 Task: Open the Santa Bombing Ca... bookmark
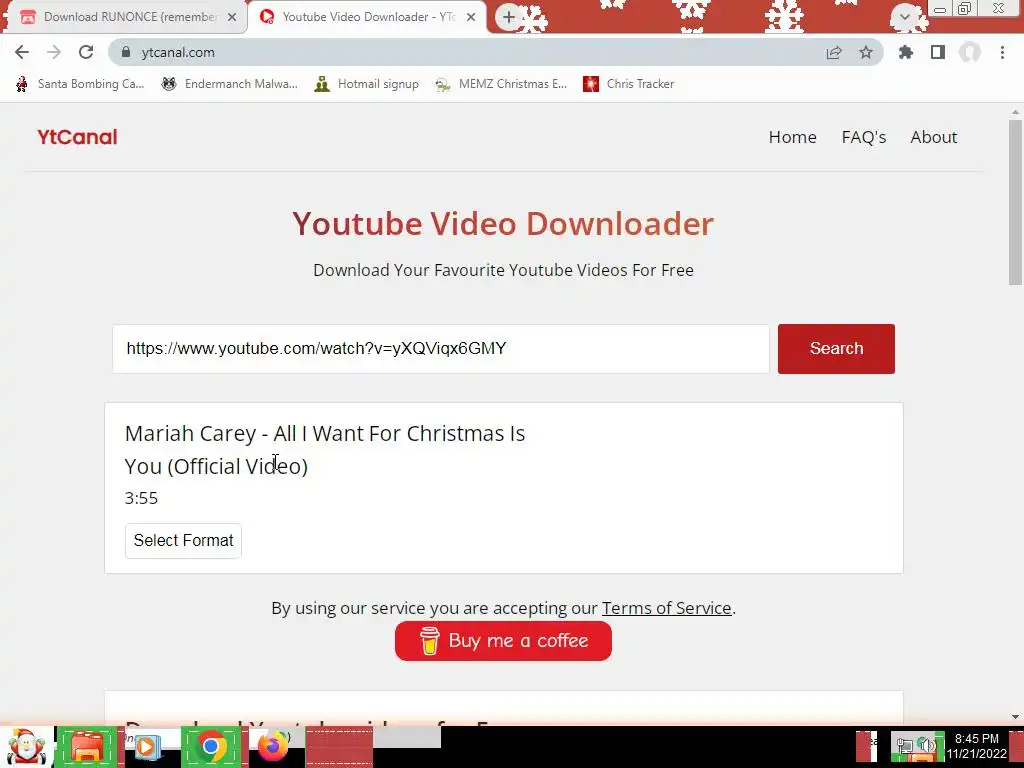pyautogui.click(x=80, y=84)
